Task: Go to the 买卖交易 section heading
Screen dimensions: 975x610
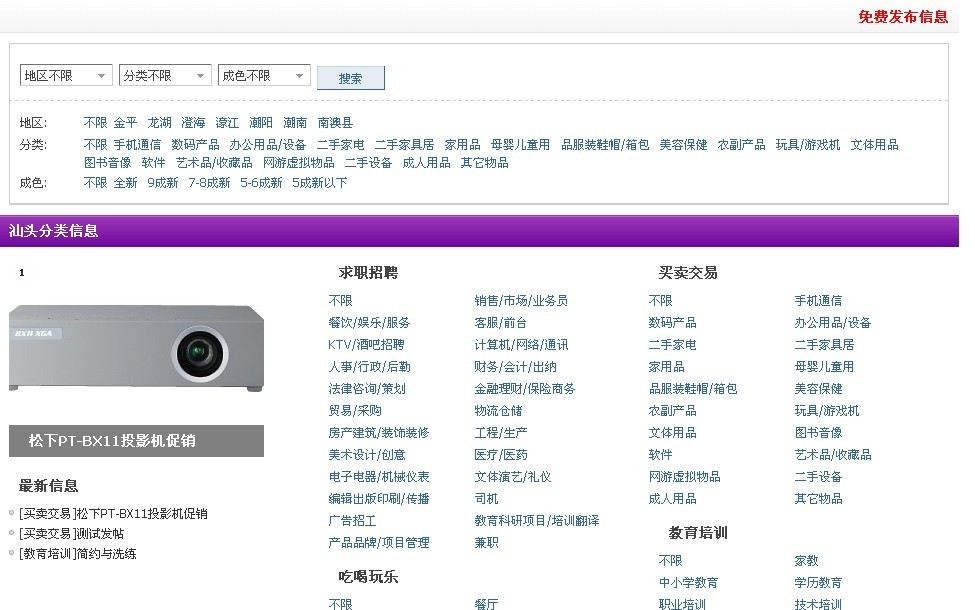Action: [x=688, y=273]
